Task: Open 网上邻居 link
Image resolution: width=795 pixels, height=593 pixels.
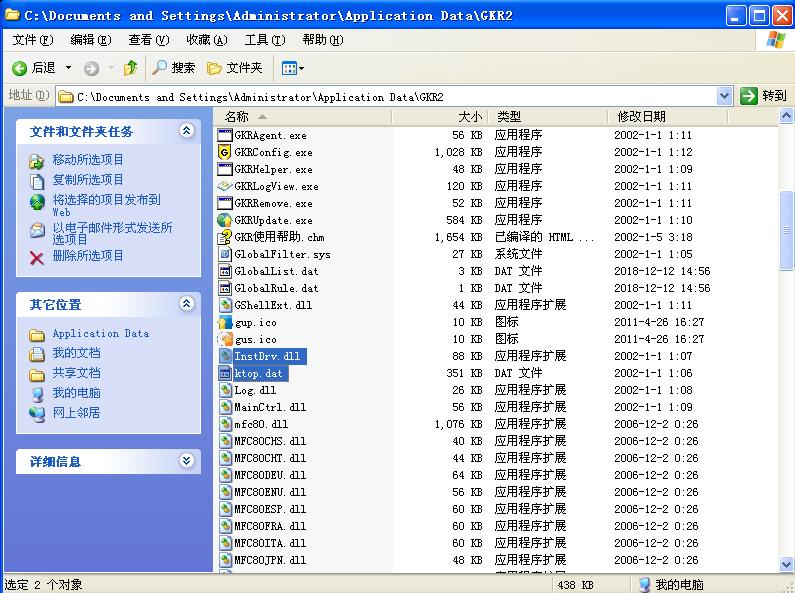Action: coord(76,413)
